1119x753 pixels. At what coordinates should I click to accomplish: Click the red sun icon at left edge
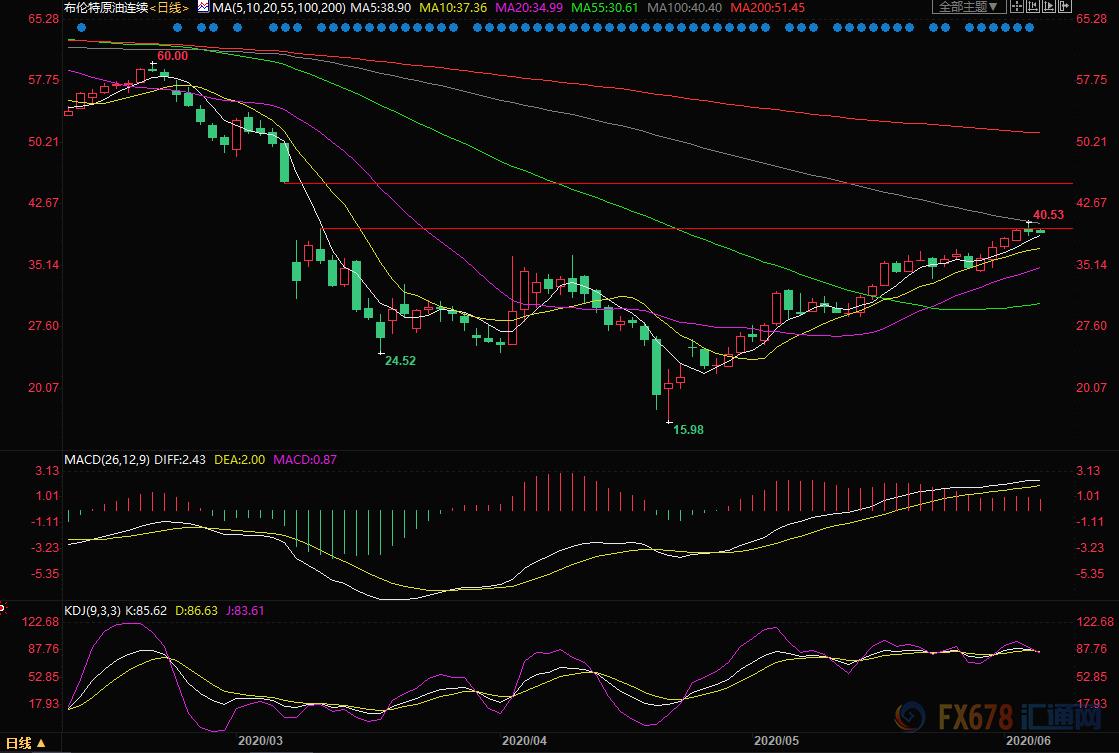(3, 606)
